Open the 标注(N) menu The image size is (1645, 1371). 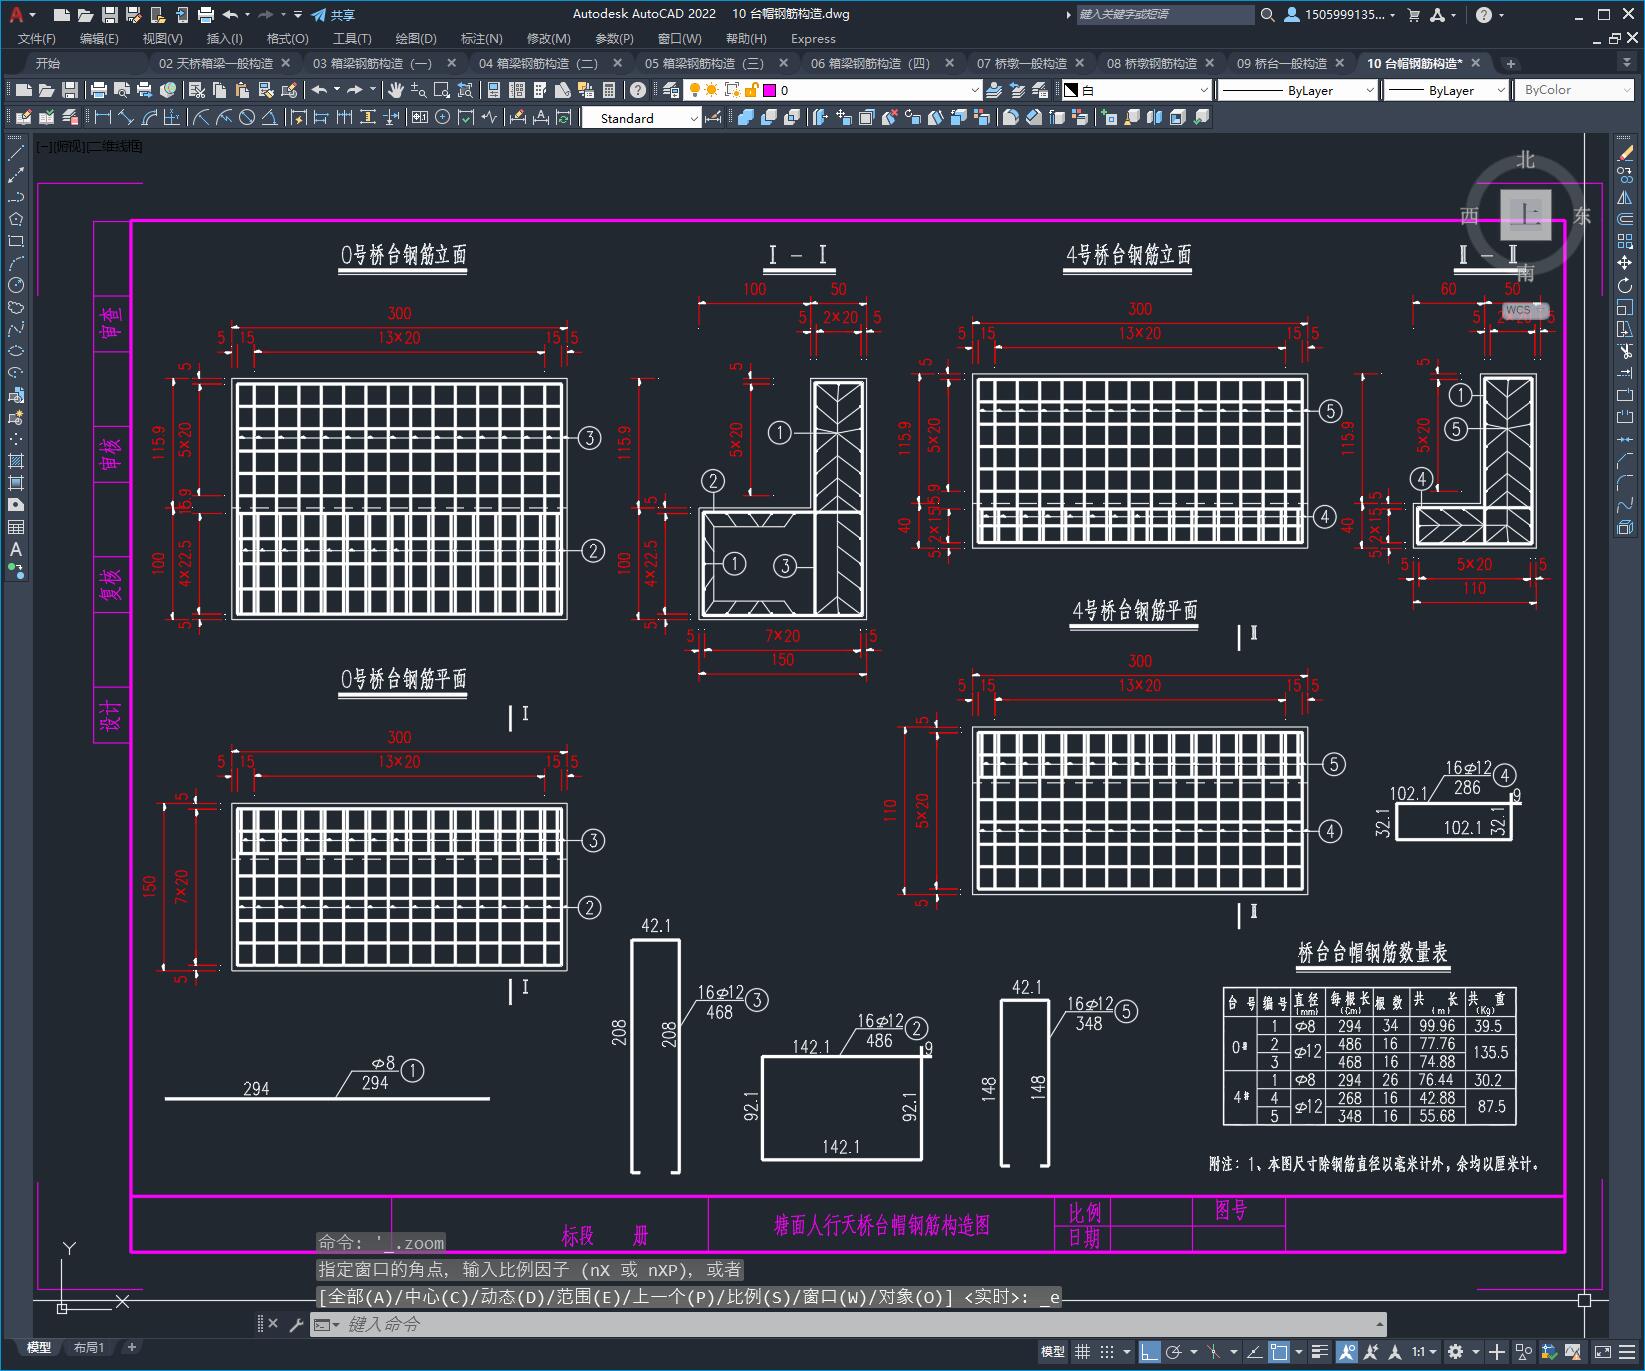481,39
